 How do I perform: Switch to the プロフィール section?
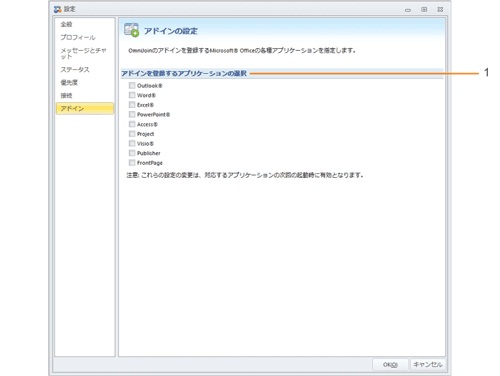point(78,37)
